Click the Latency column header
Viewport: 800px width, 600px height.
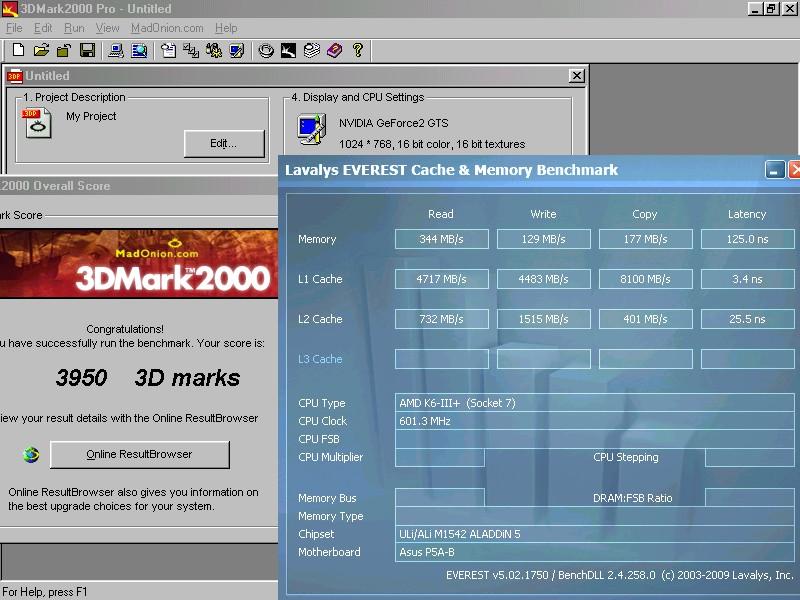(747, 214)
